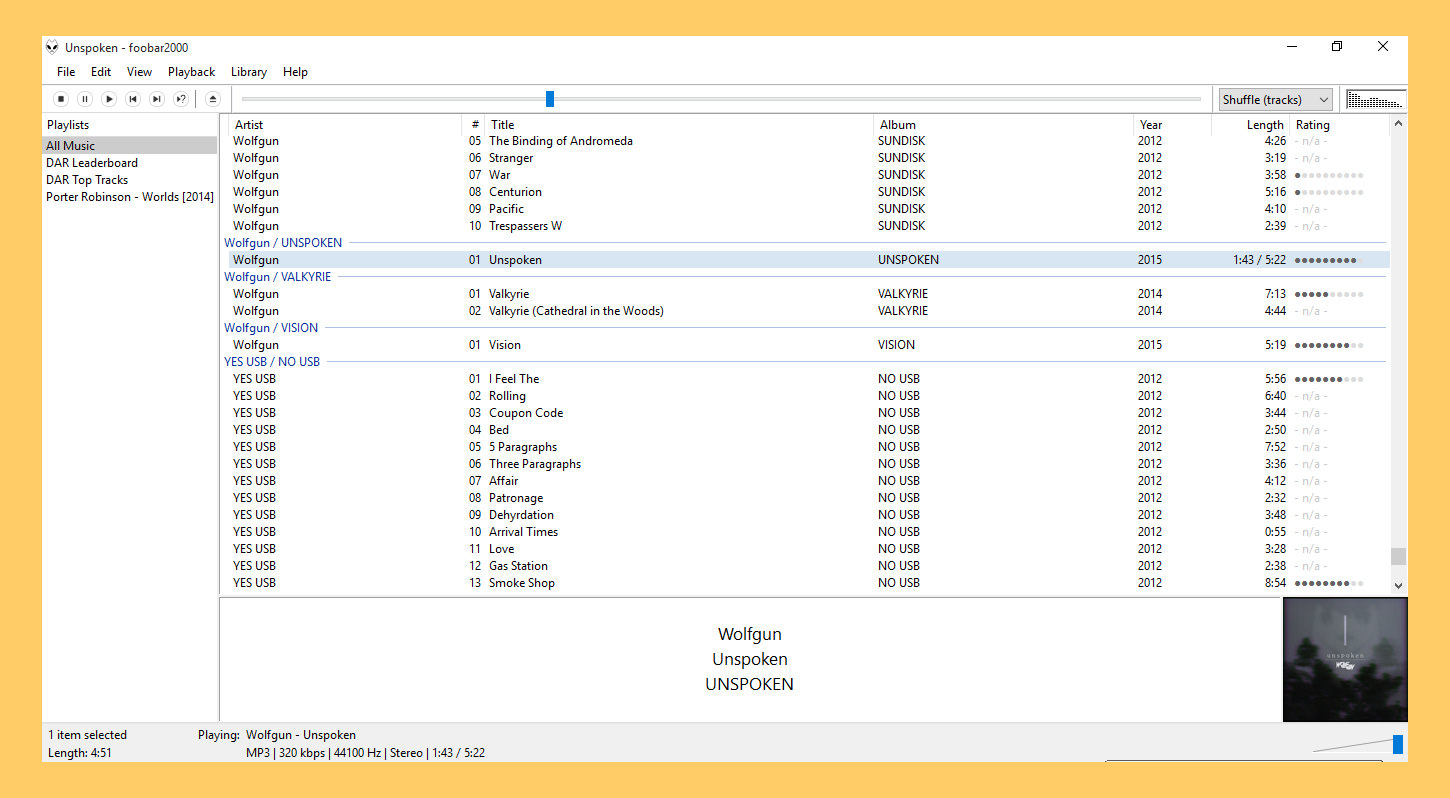Viewport: 1450px width, 798px height.
Task: Collapse the Wolfgun / VALKYRIE group header
Action: pyautogui.click(x=277, y=277)
